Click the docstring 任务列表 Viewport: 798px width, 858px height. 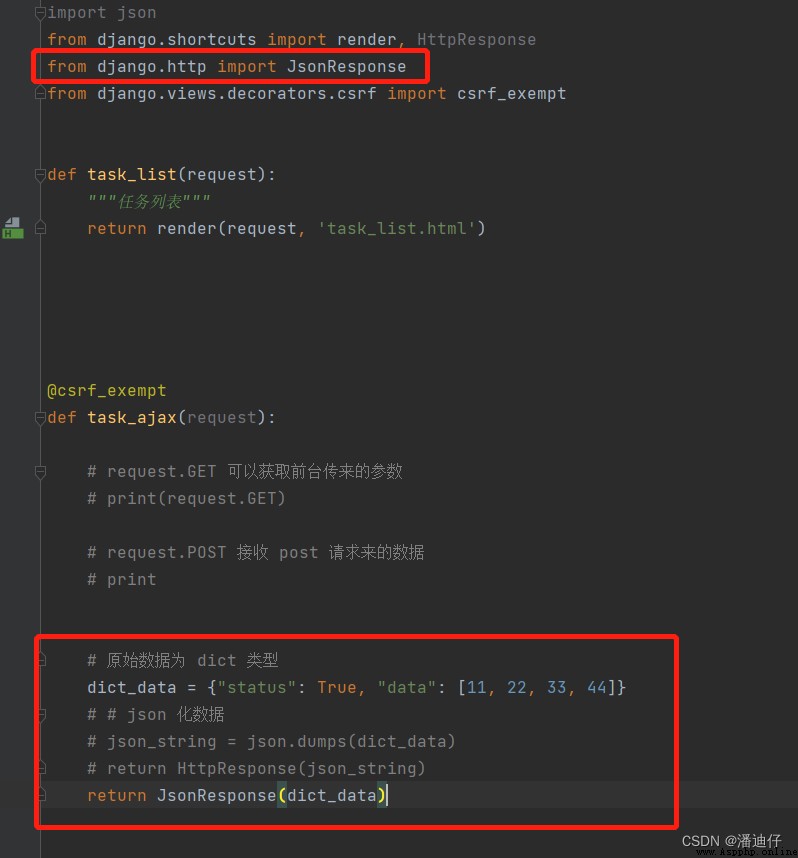click(149, 201)
